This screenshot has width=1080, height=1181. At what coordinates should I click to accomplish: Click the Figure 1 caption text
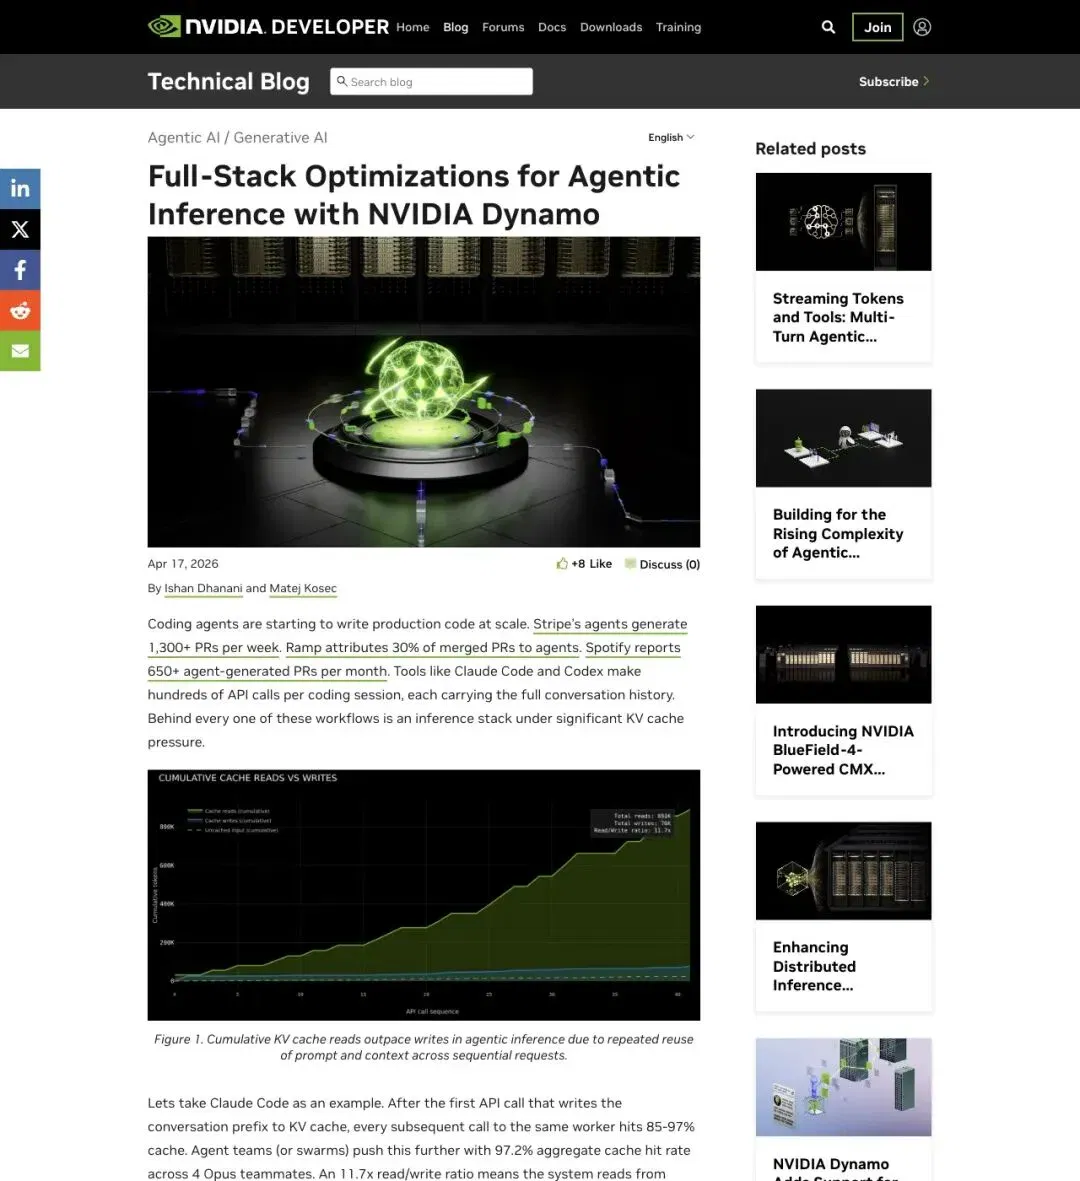click(423, 1047)
